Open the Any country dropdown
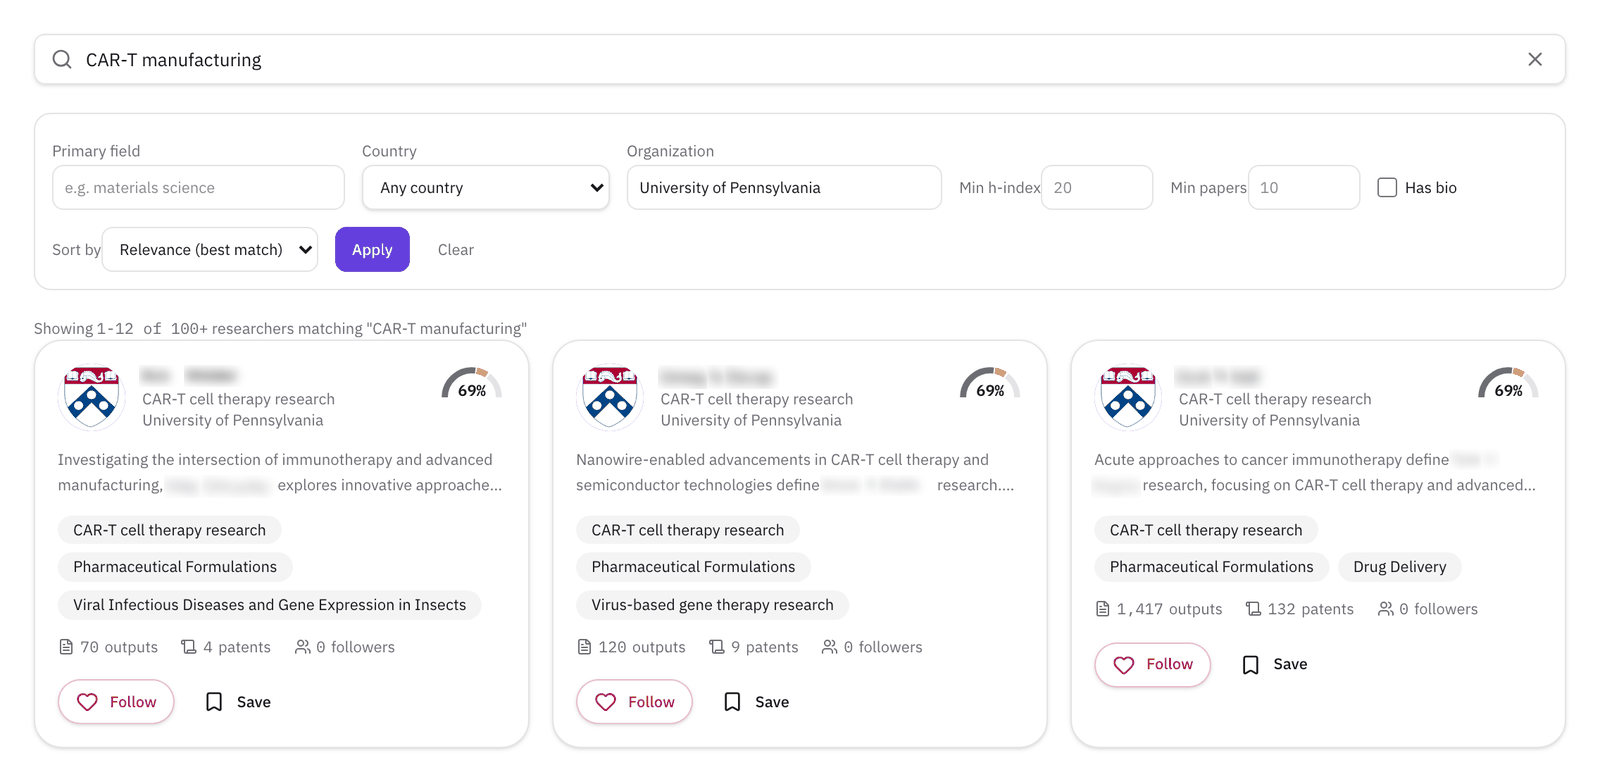This screenshot has width=1600, height=758. [486, 188]
